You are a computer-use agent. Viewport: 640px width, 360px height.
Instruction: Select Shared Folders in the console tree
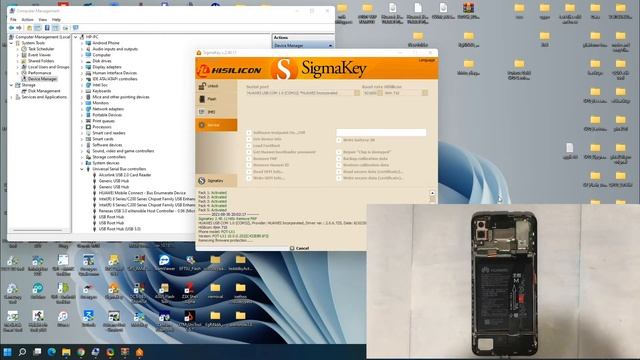point(41,61)
